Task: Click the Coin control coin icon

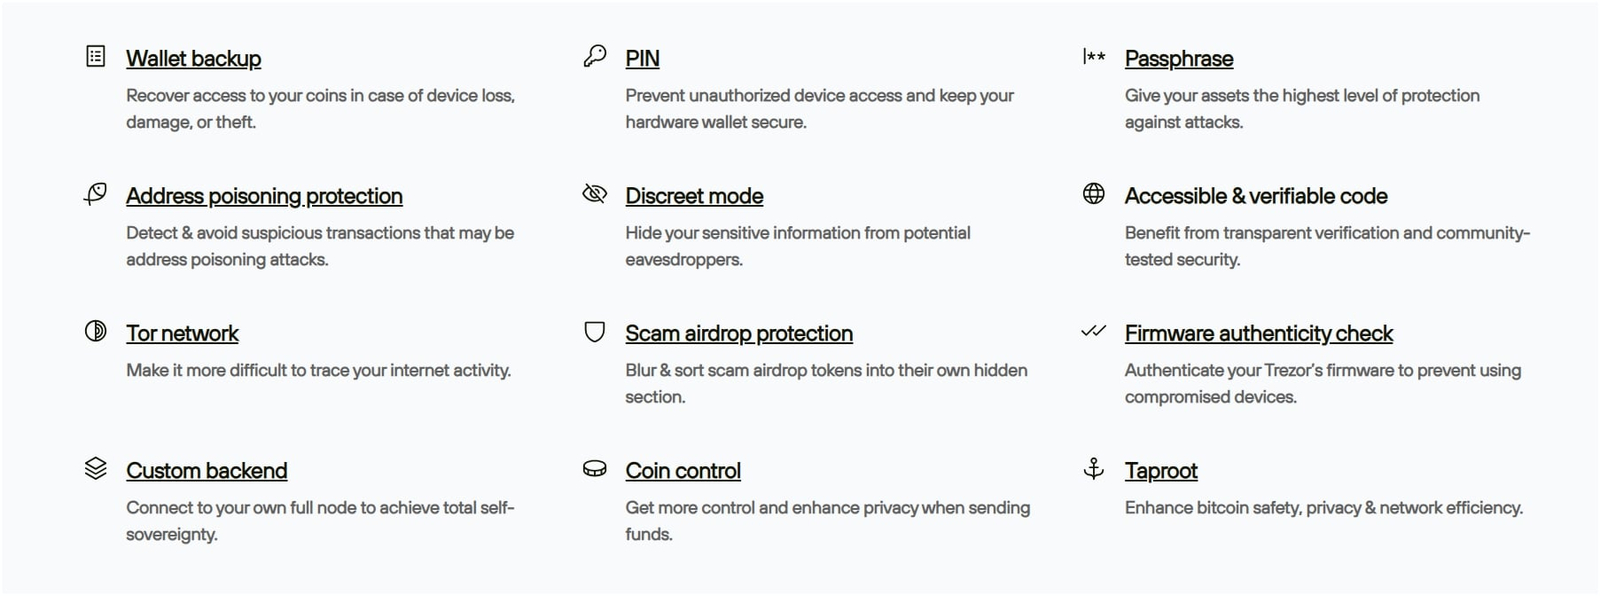Action: pos(594,468)
